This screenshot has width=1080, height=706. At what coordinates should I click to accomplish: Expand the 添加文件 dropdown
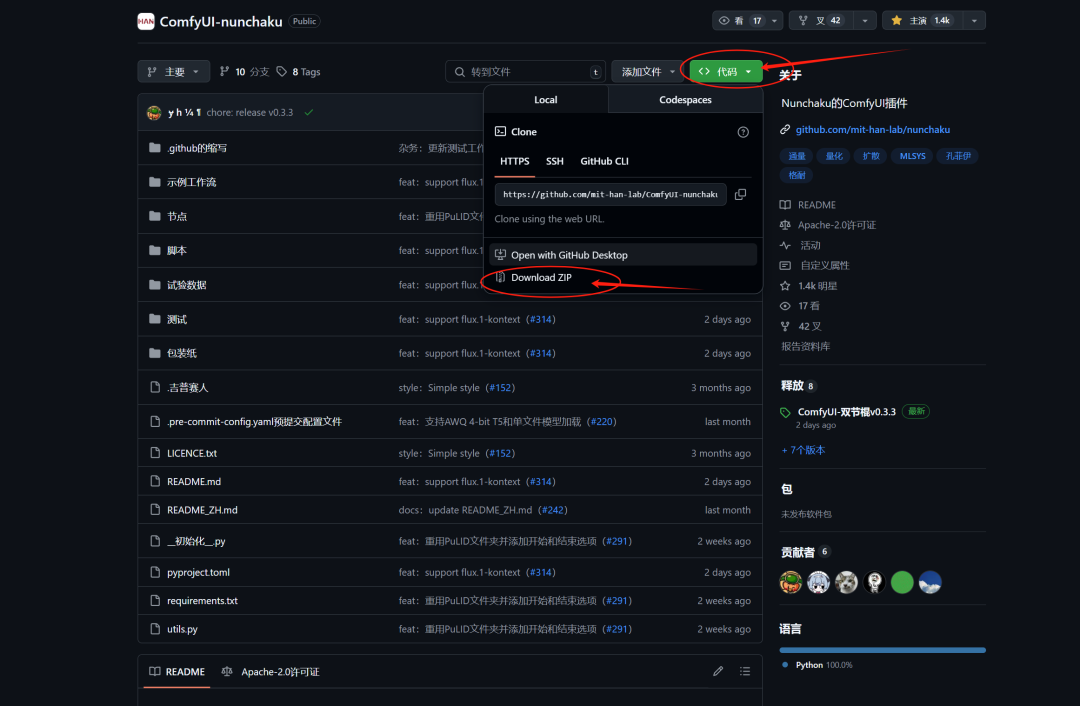[647, 72]
